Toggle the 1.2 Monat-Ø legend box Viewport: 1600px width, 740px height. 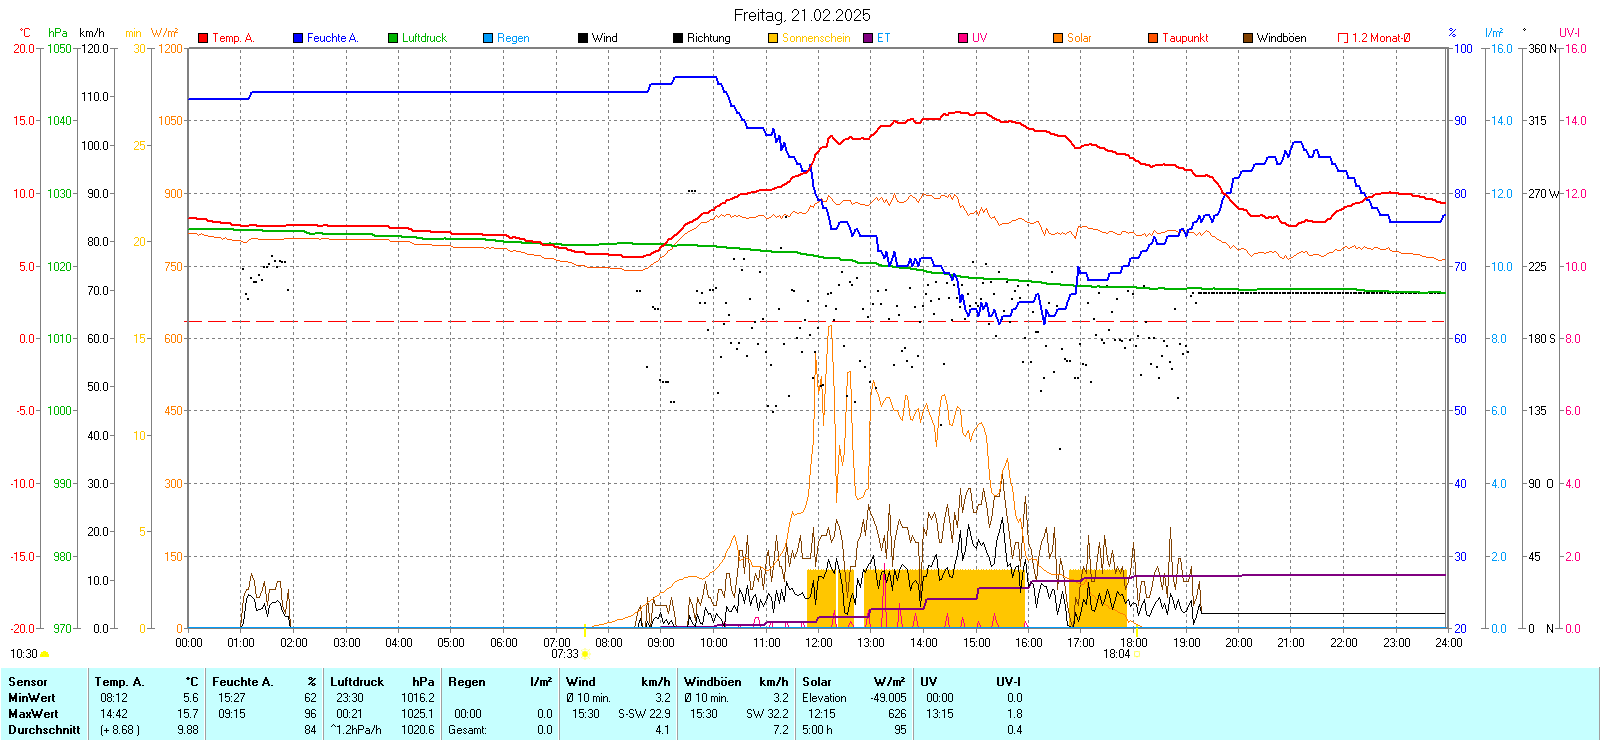pos(1343,38)
